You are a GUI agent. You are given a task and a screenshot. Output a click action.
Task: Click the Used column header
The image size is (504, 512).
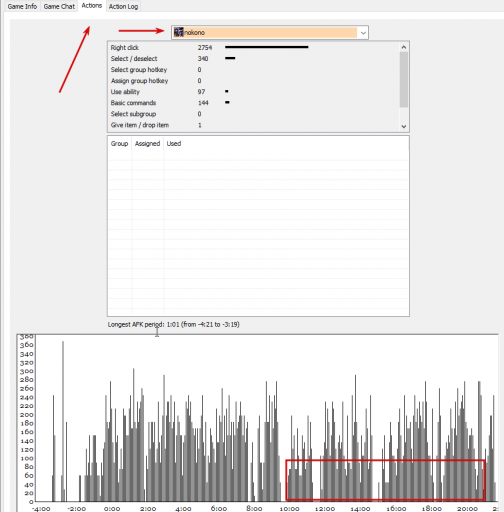point(174,143)
